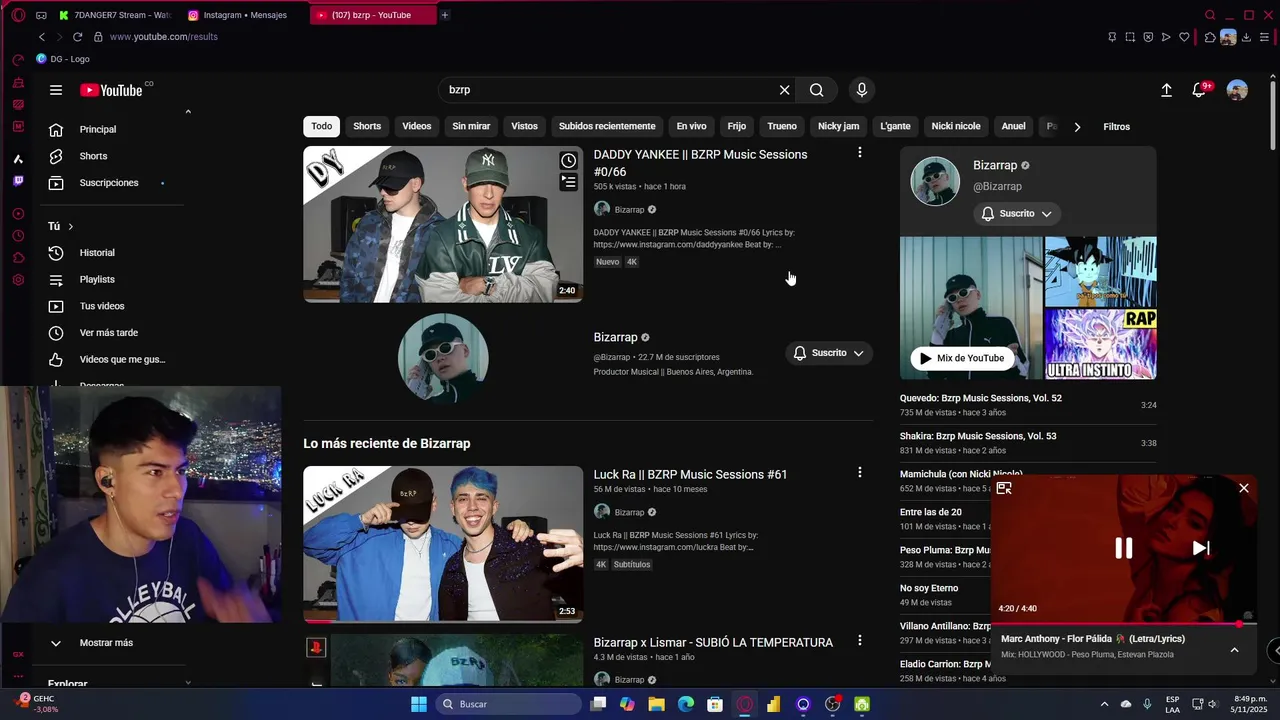Open the Create upload icon

(1166, 90)
